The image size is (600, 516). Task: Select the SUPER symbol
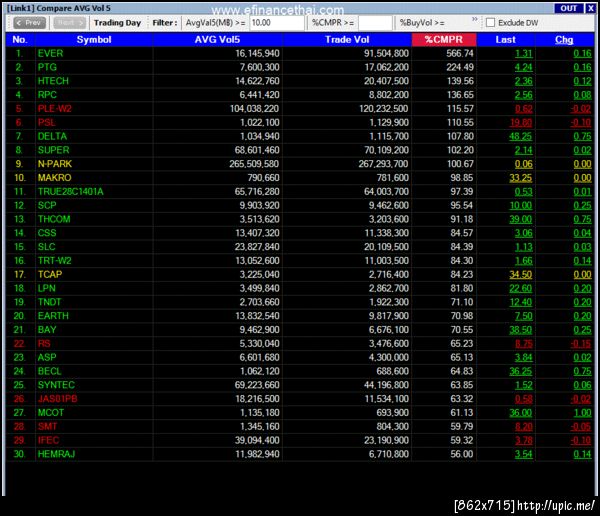[x=54, y=150]
